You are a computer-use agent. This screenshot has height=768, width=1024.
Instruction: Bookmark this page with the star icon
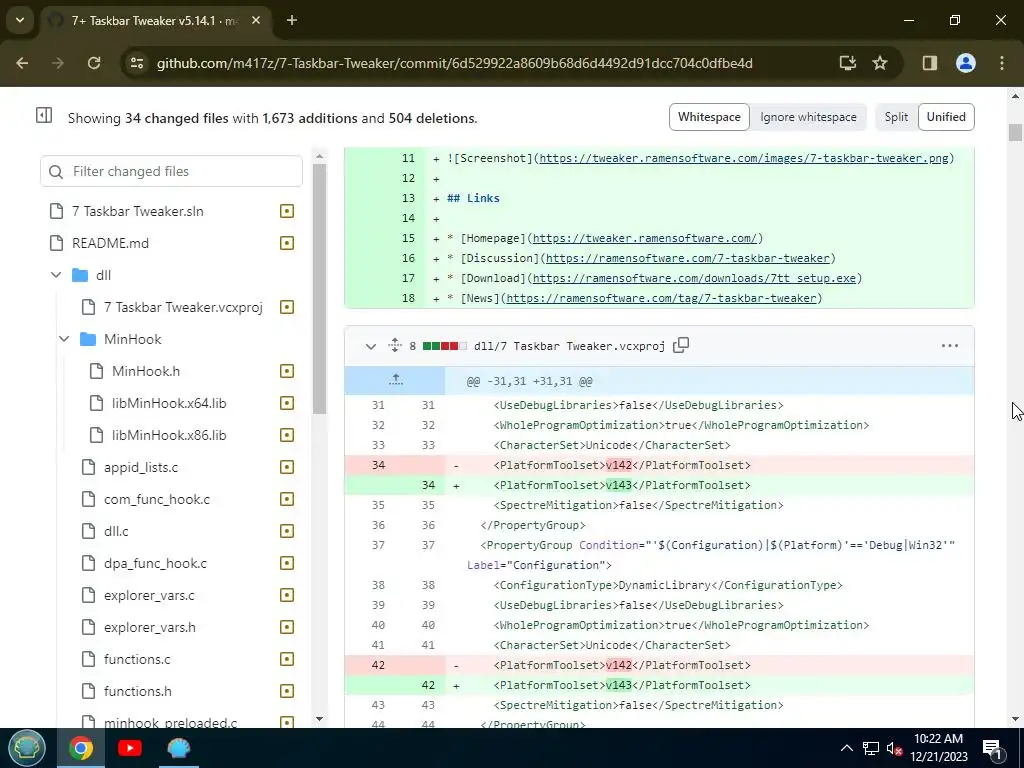coord(880,63)
